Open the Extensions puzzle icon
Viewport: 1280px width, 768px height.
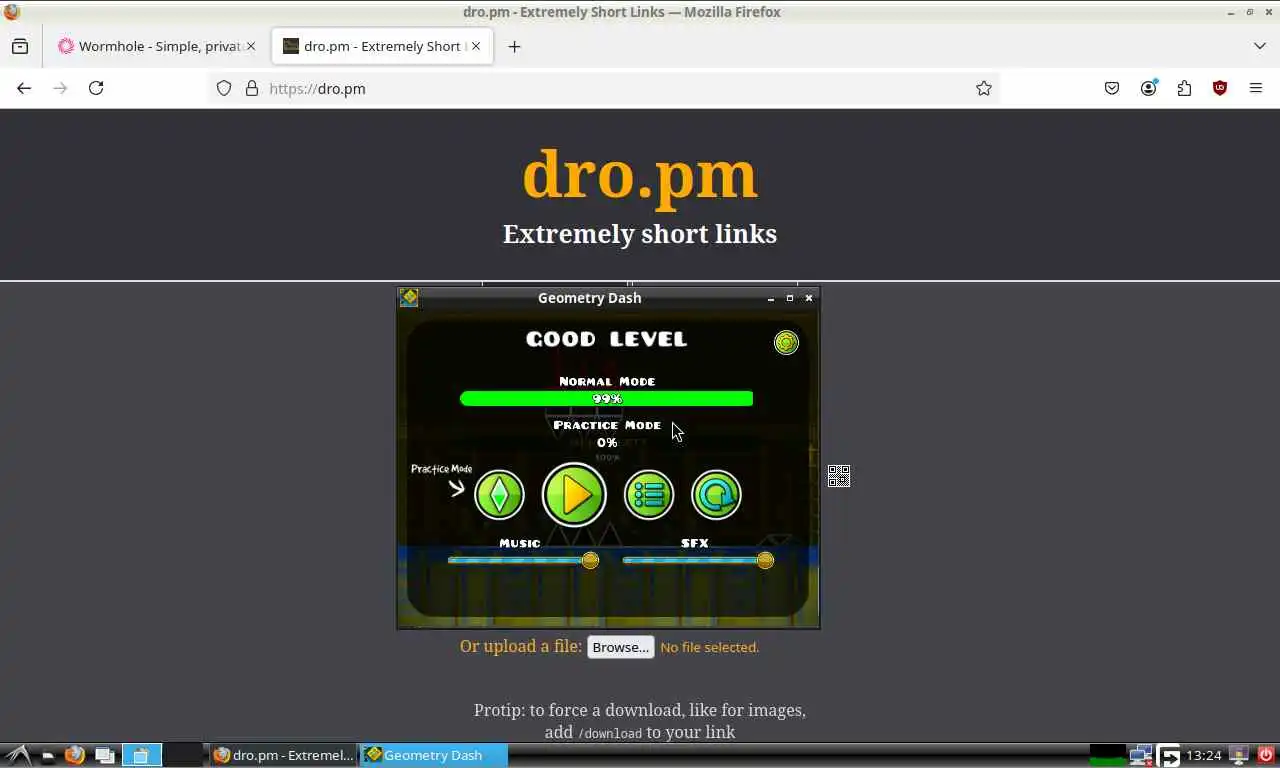click(1184, 88)
